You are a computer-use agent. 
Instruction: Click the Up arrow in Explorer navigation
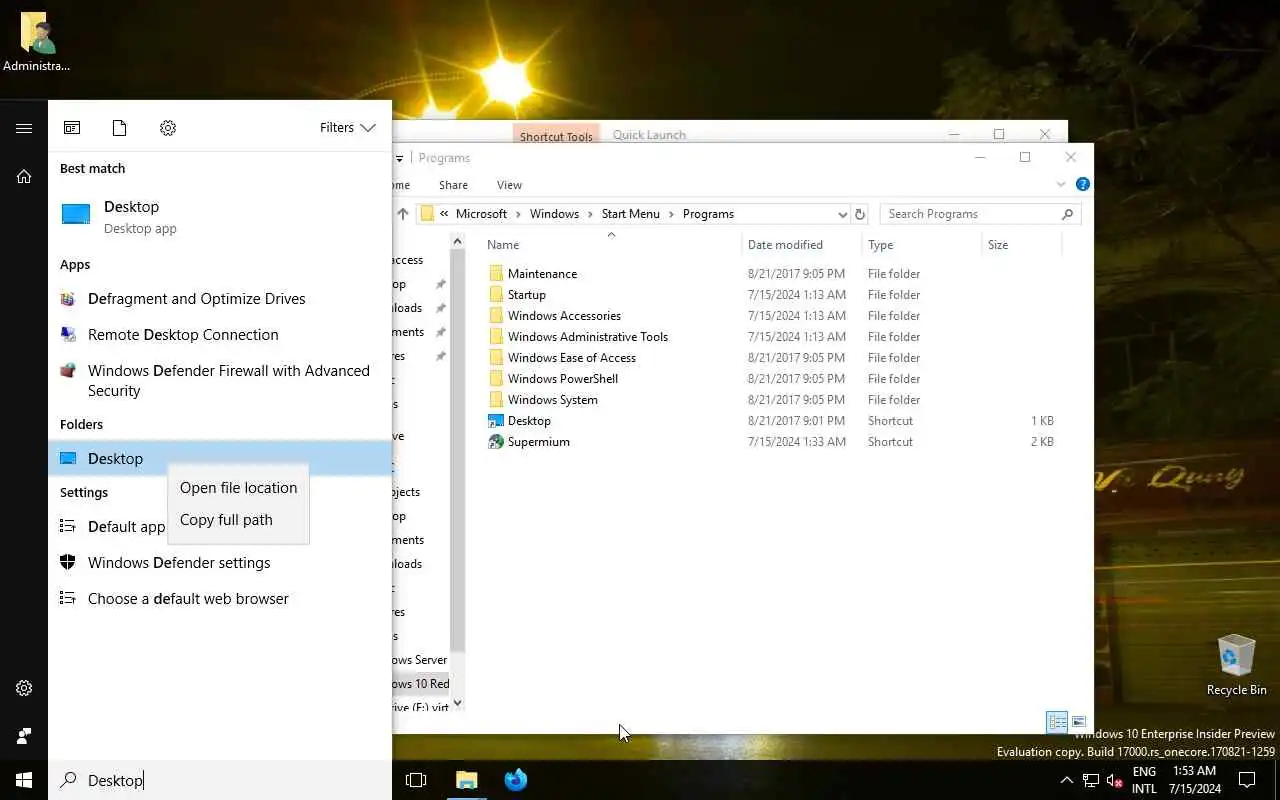403,214
